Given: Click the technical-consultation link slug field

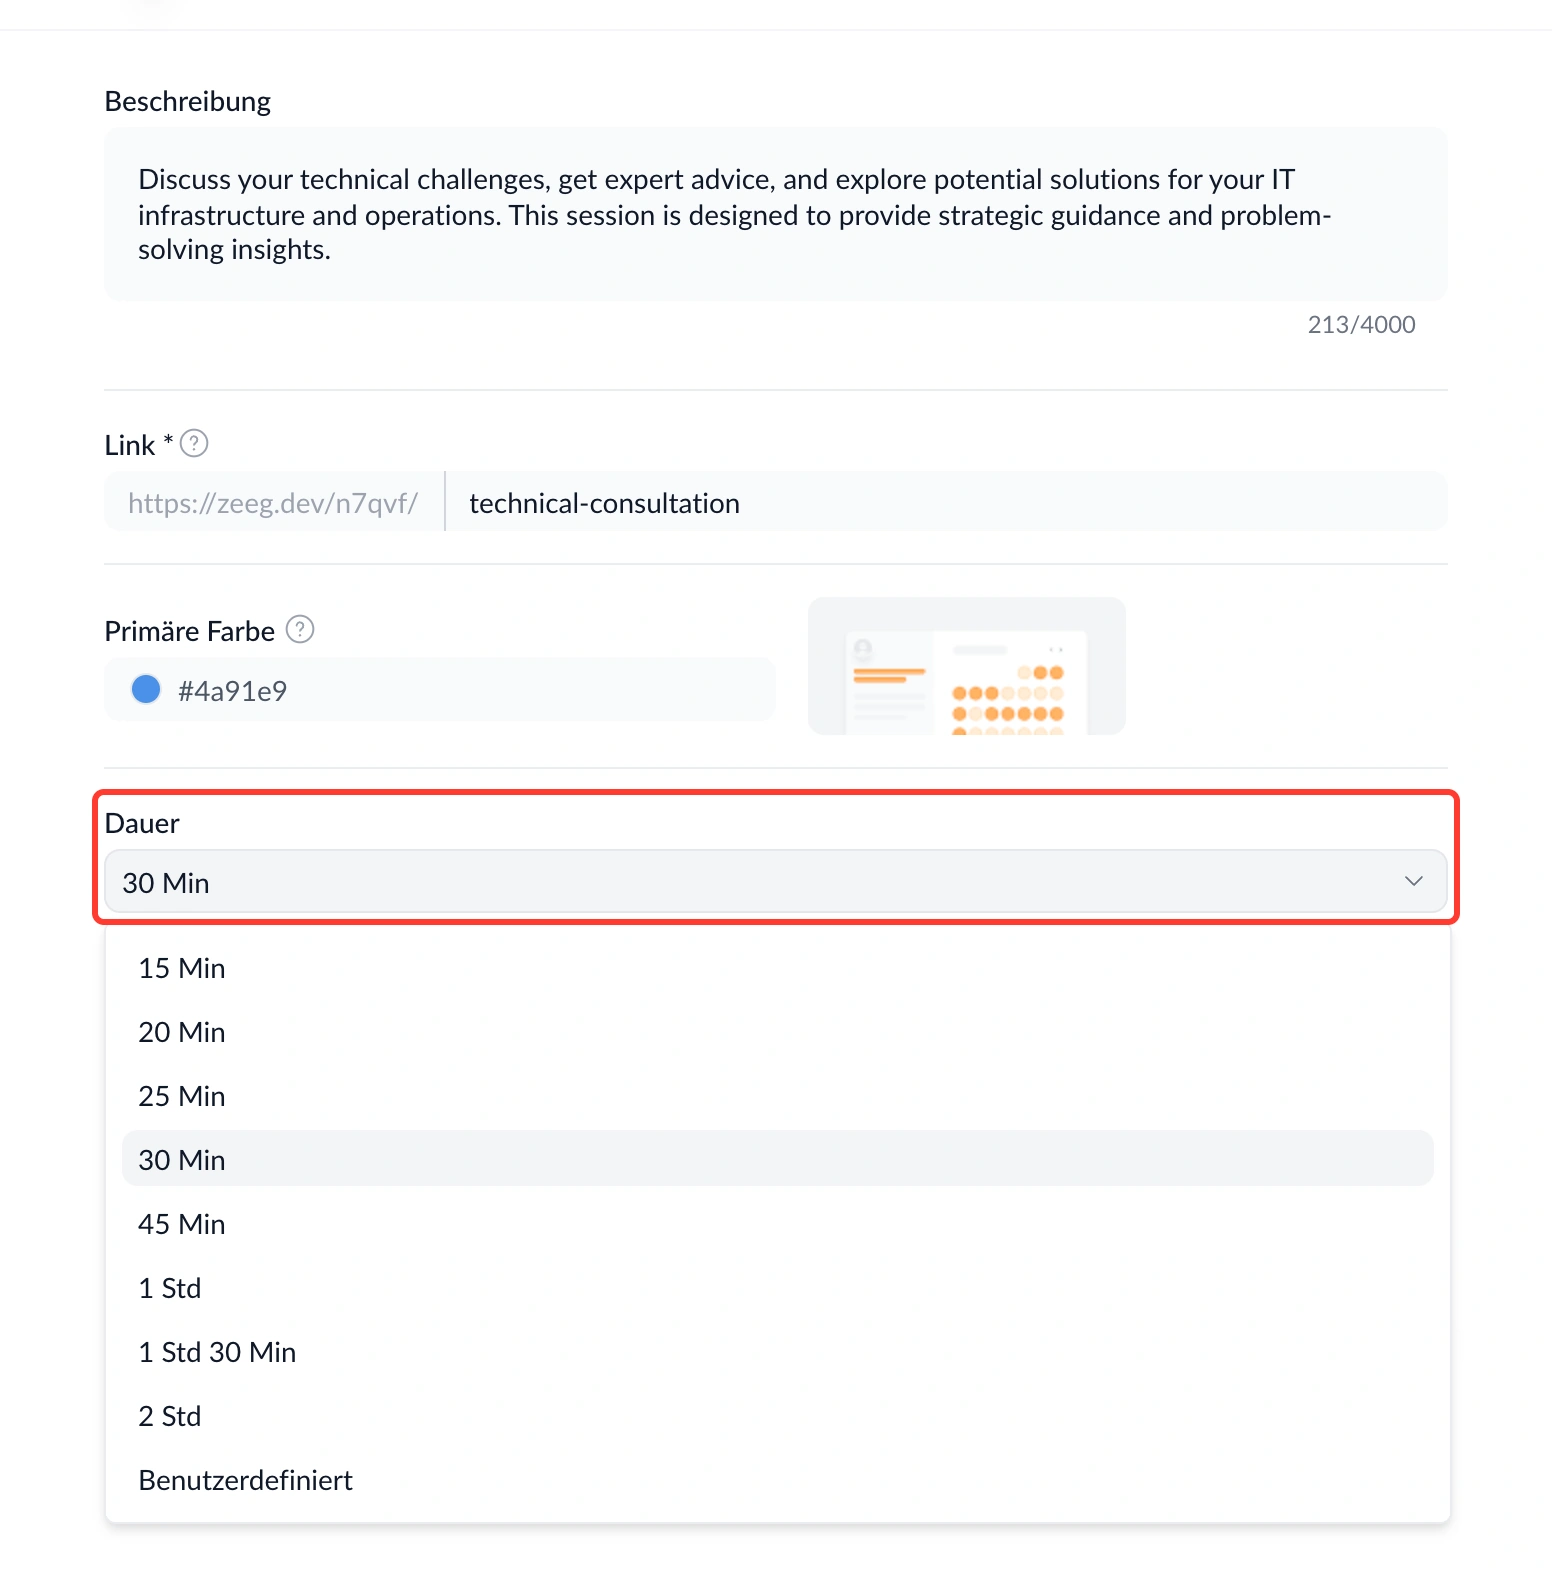Looking at the screenshot, I should coord(946,502).
